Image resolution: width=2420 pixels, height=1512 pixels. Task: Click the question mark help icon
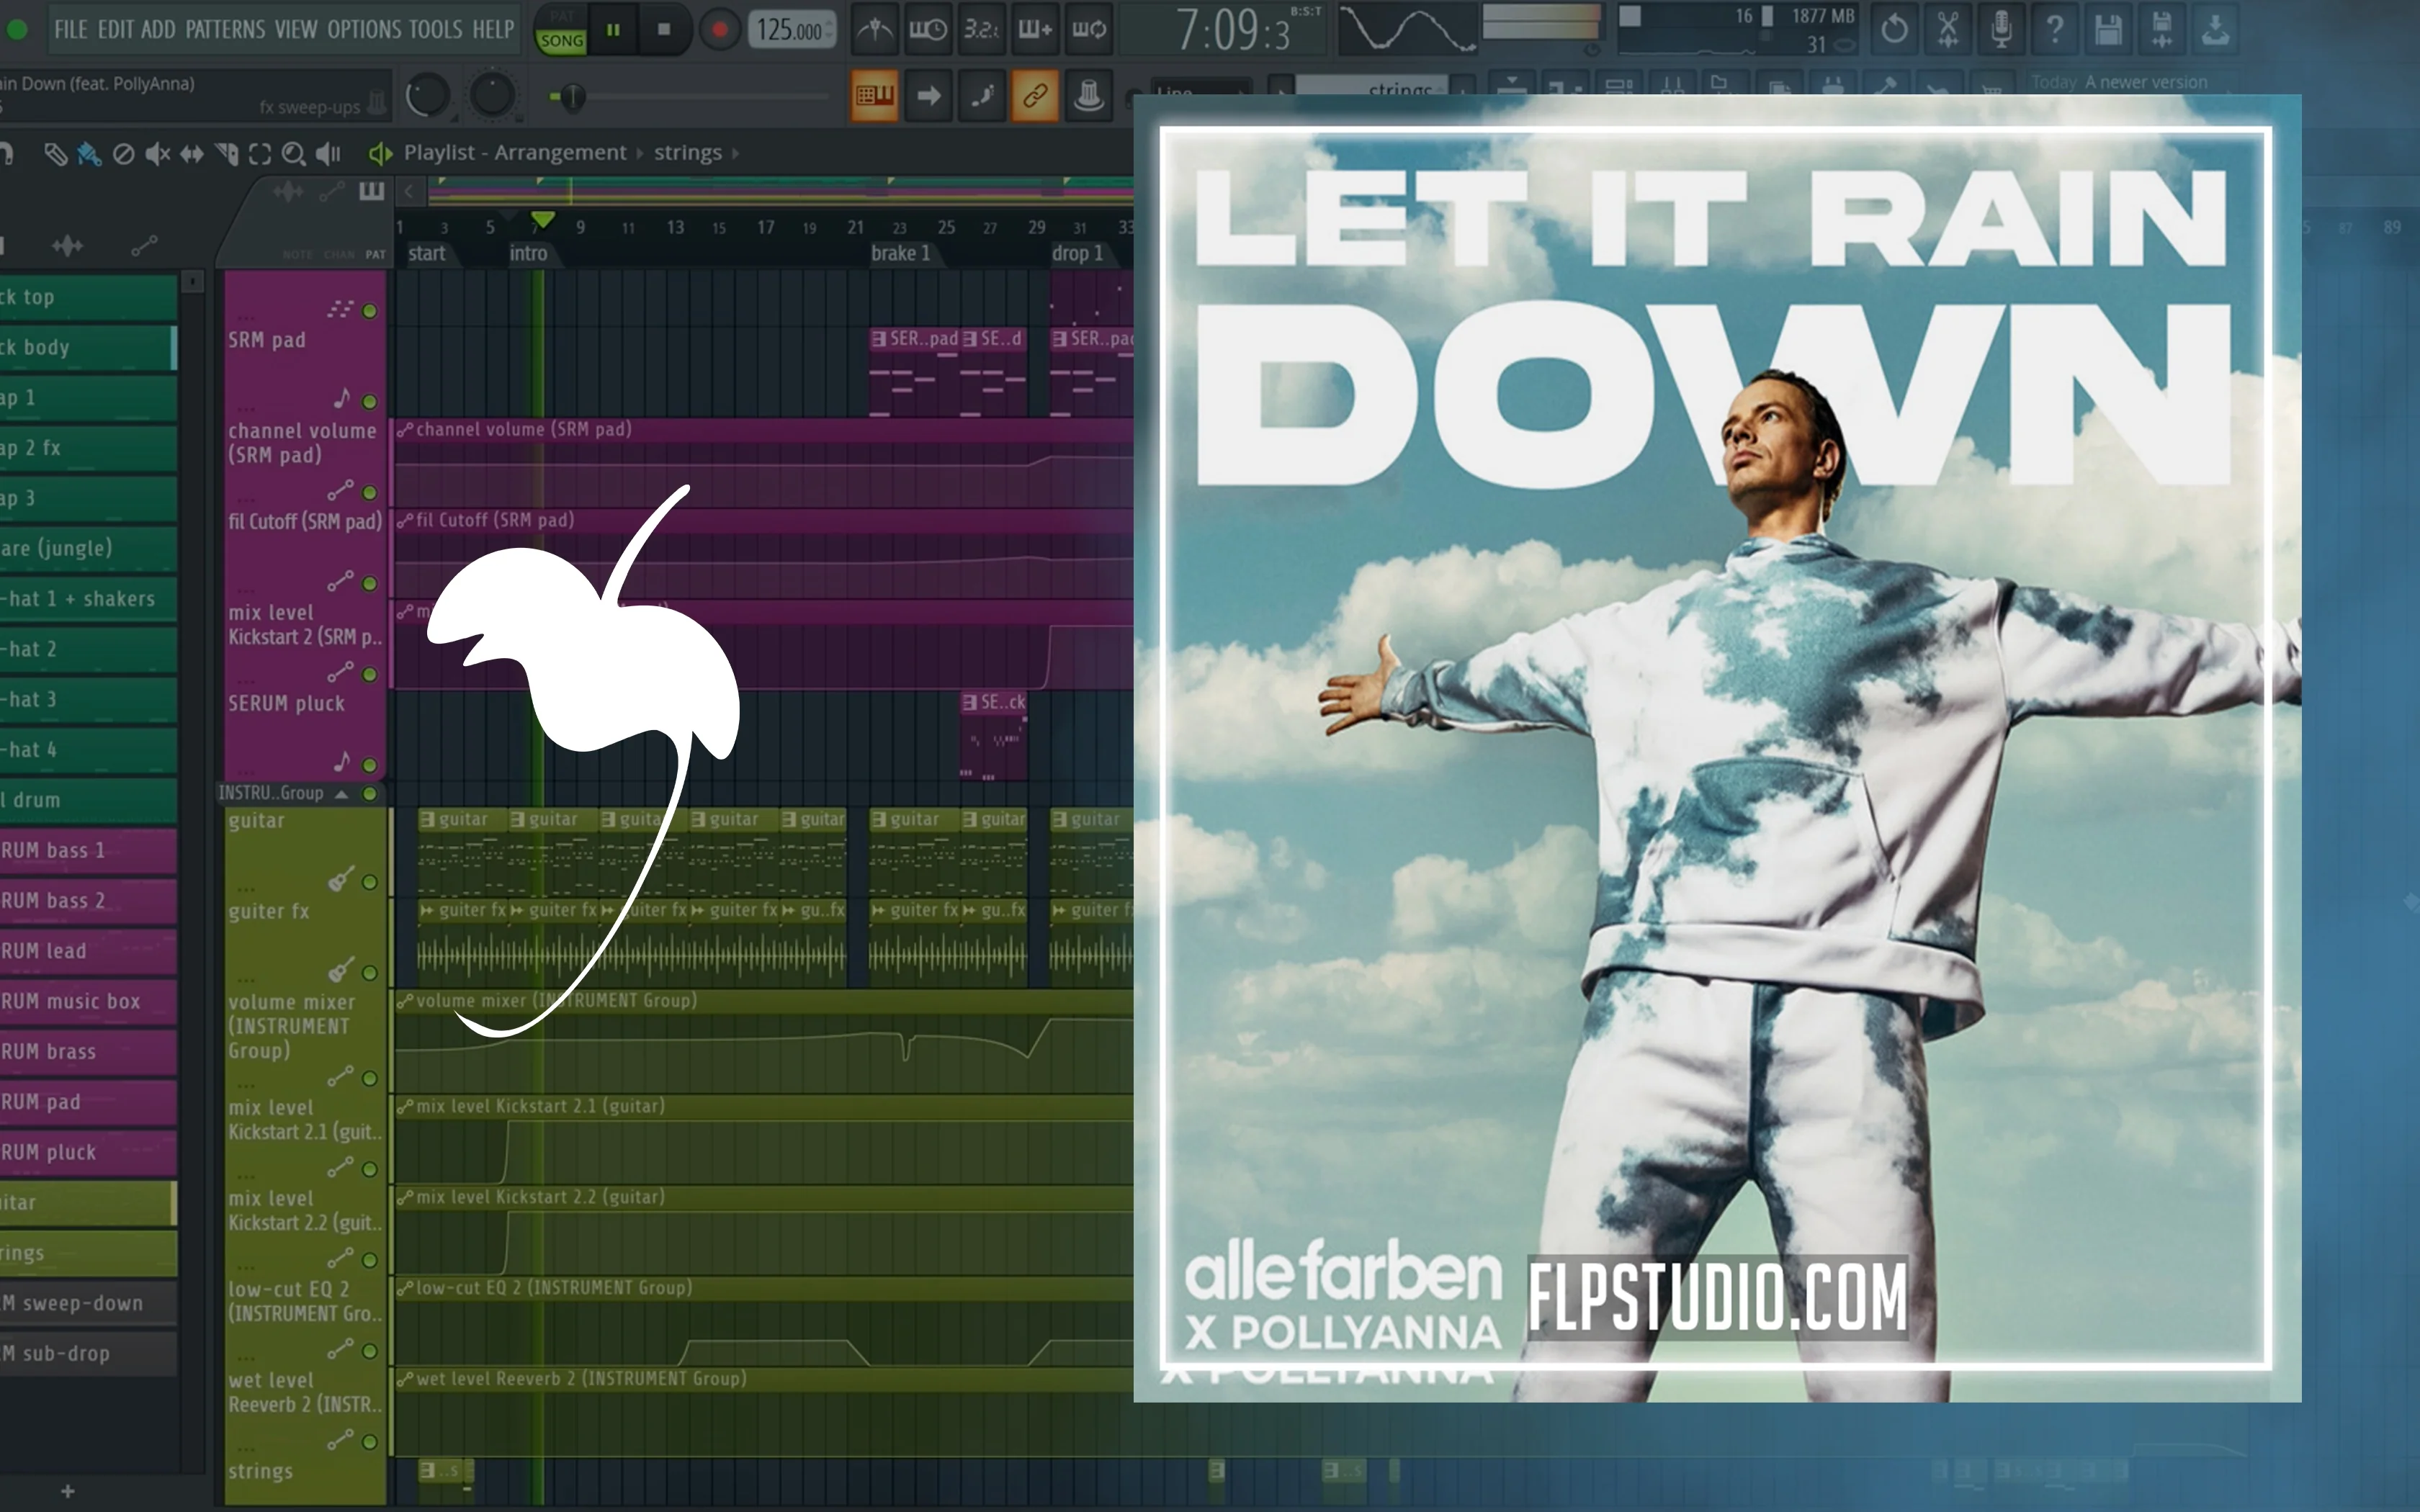pos(2055,30)
